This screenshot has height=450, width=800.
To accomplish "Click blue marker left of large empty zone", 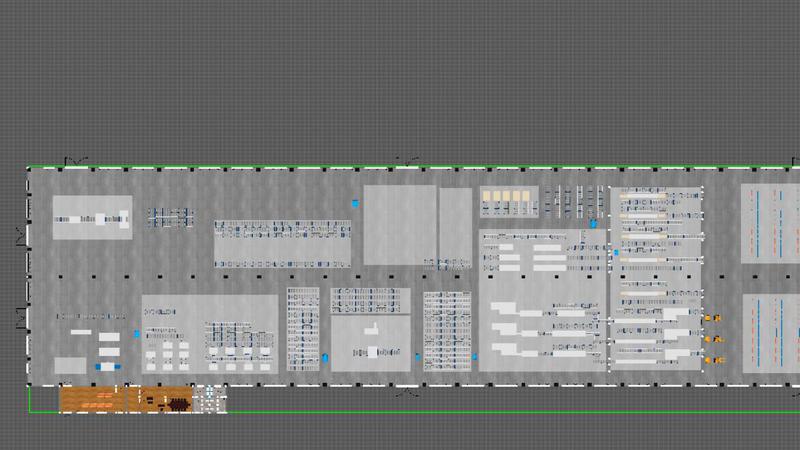I will point(354,203).
